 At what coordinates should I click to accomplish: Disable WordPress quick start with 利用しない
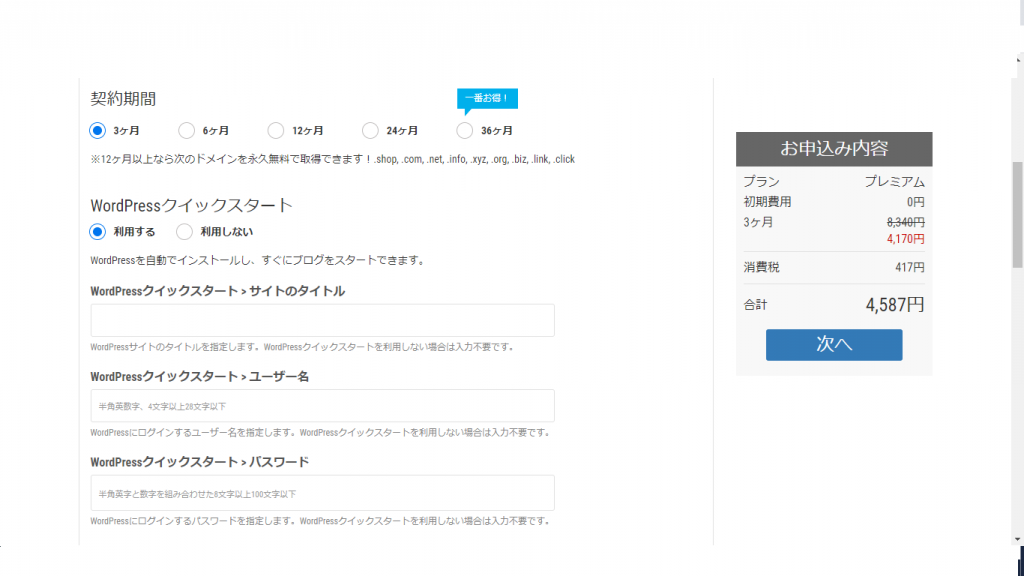[184, 232]
